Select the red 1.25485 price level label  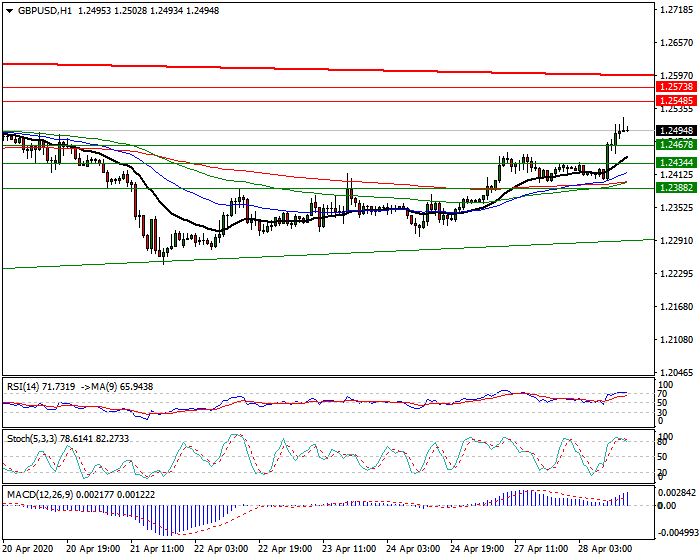[677, 101]
